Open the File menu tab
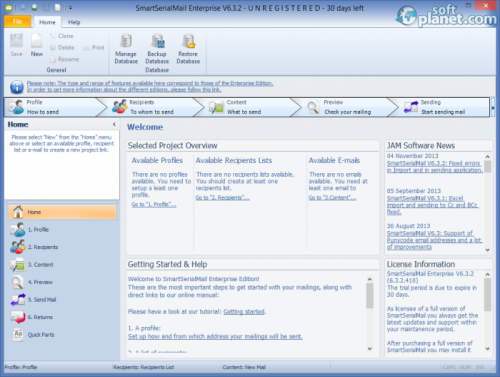 pos(17,21)
